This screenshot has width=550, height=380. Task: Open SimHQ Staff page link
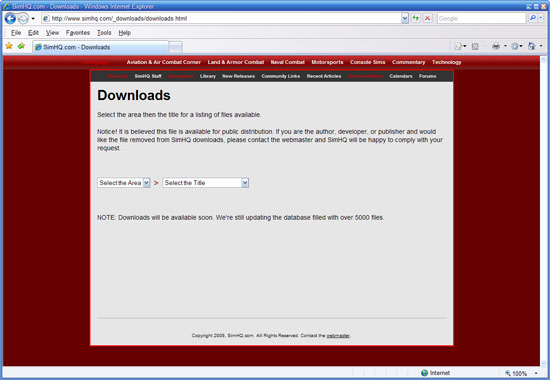(148, 76)
